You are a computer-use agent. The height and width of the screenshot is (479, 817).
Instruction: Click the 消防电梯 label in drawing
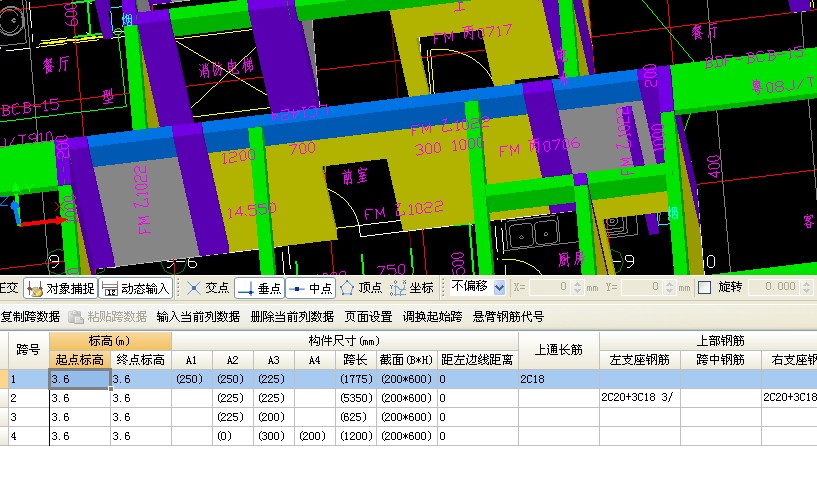226,67
